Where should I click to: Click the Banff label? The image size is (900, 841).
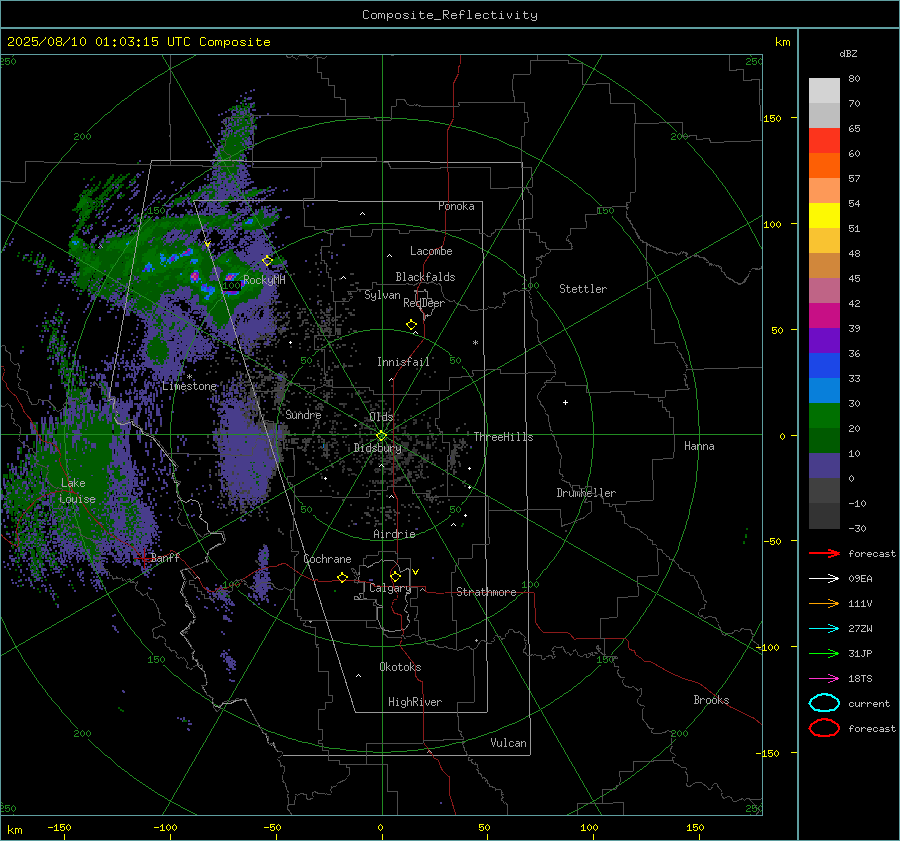pos(165,557)
